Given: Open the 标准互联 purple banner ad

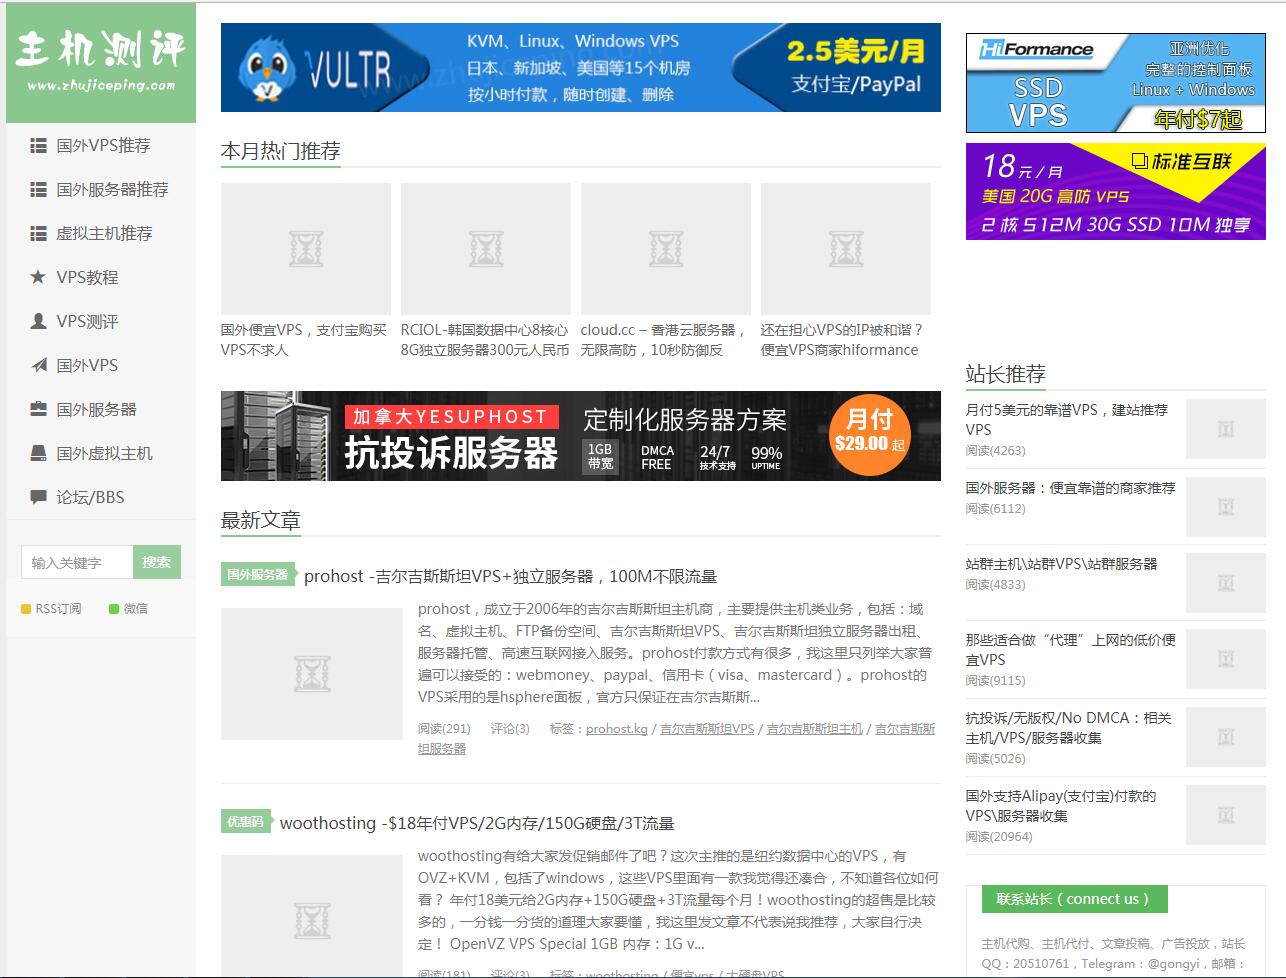Looking at the screenshot, I should tap(1116, 192).
